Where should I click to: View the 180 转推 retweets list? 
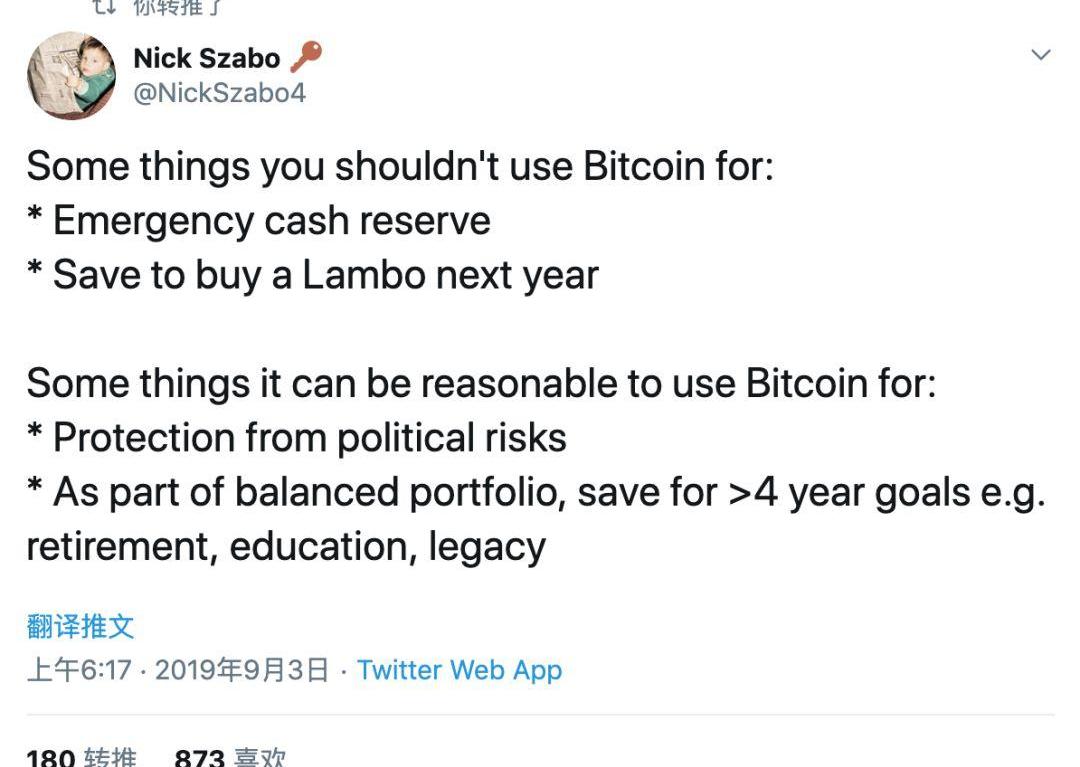click(x=81, y=757)
